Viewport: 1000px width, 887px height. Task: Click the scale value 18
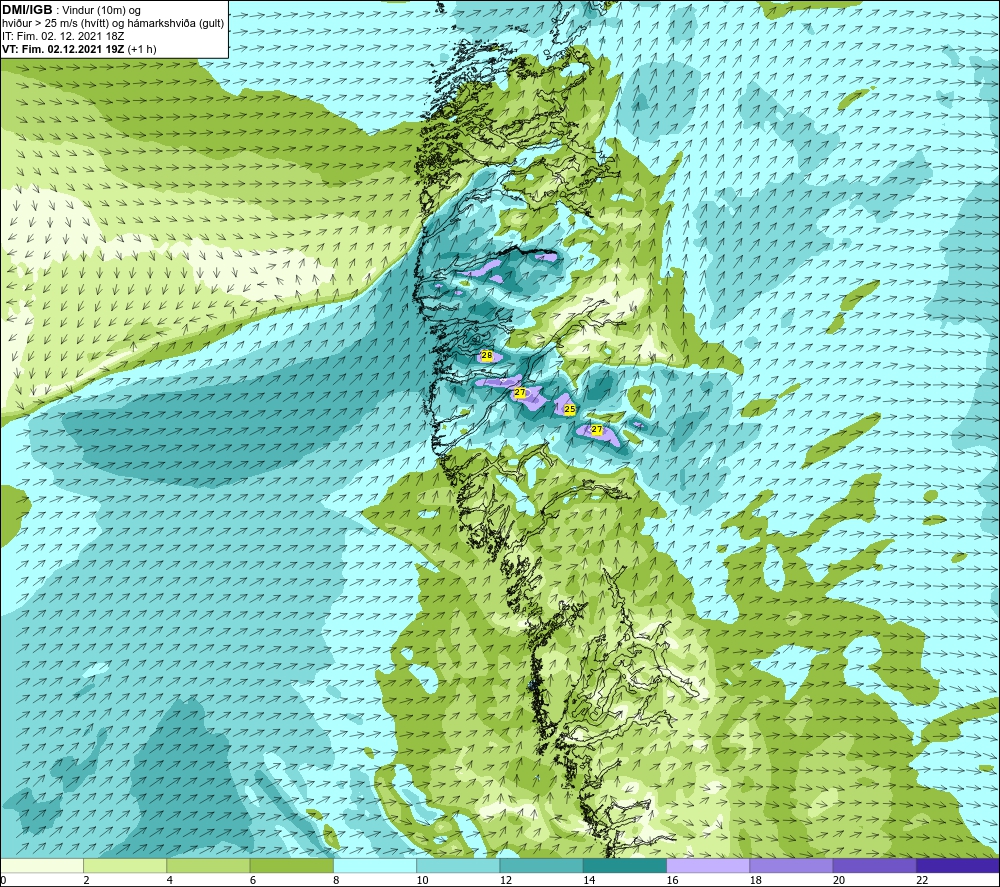coord(756,880)
